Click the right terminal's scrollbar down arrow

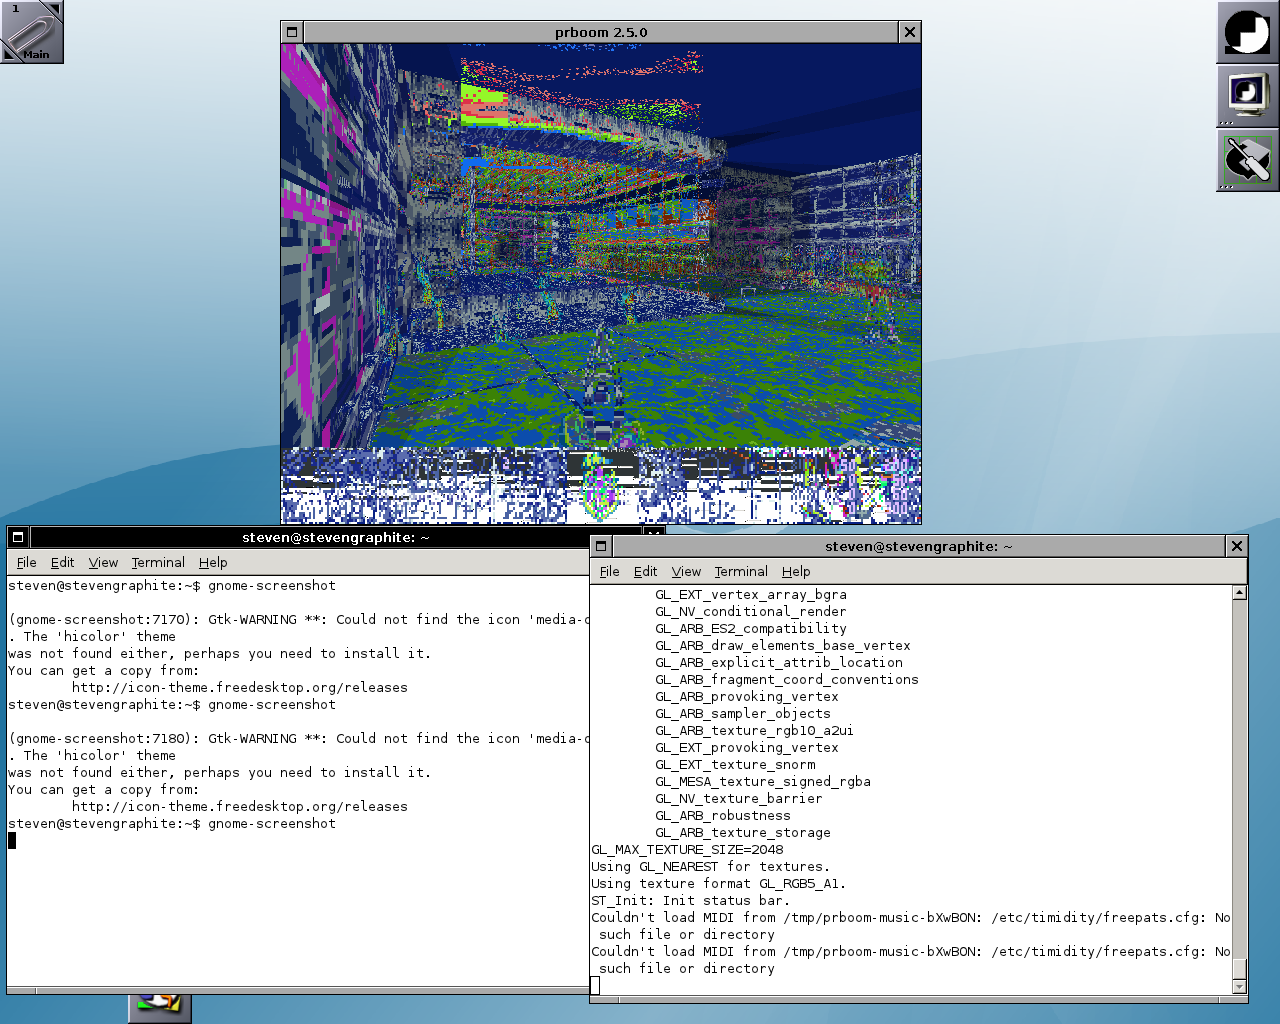pos(1240,987)
